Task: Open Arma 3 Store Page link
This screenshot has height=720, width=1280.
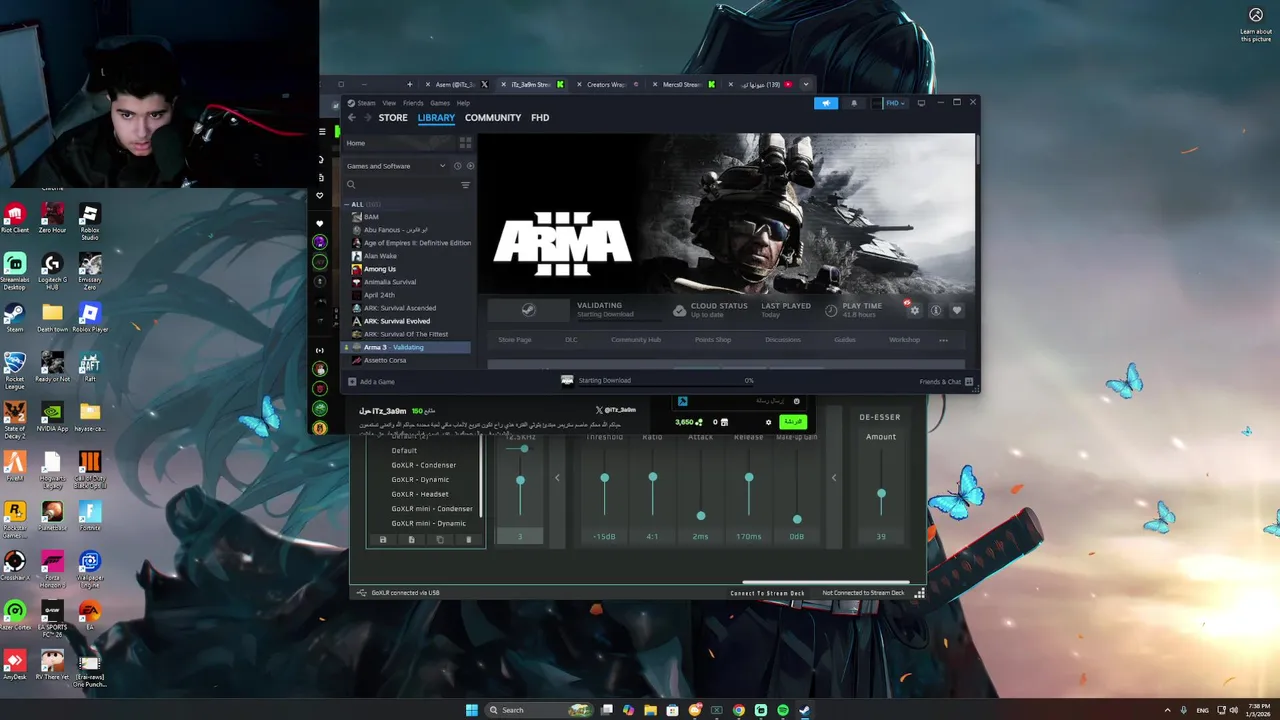Action: (515, 340)
